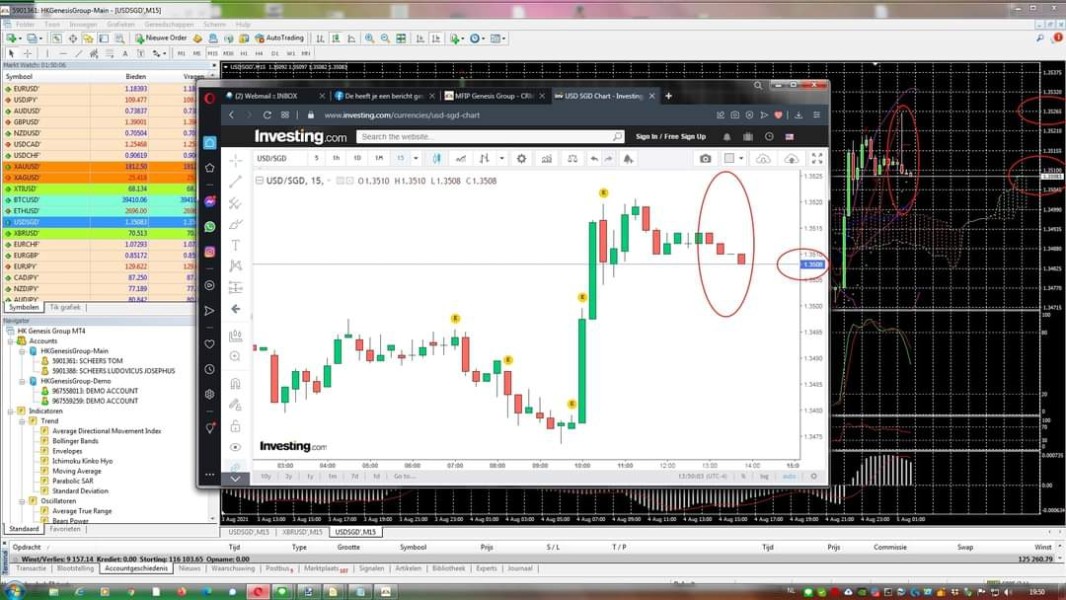Select Bollinger Bands in the Navigator tree

tap(75, 441)
